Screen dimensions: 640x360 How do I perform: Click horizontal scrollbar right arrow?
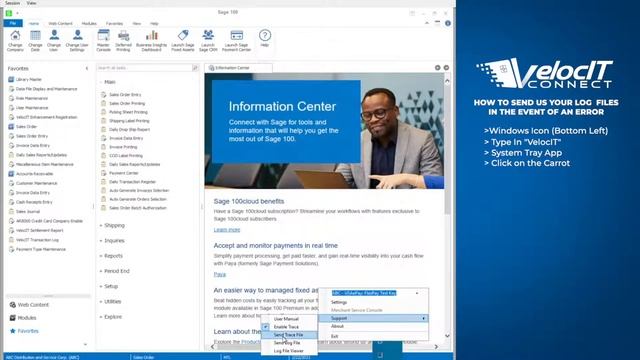[436, 347]
